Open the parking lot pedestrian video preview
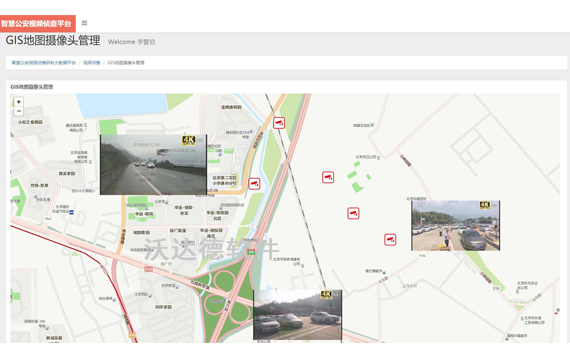The width and height of the screenshot is (570, 360). click(x=455, y=225)
